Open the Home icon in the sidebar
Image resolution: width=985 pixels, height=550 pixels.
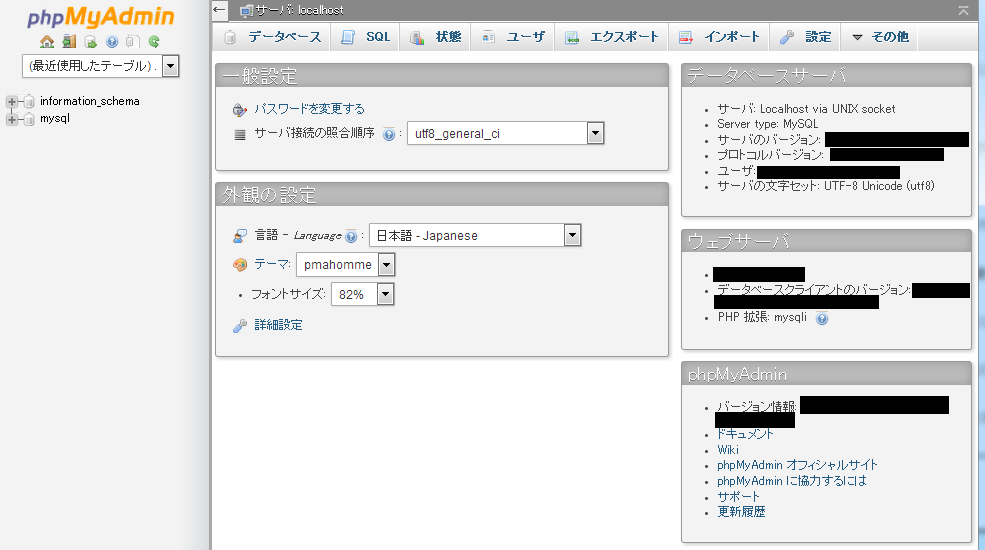pyautogui.click(x=47, y=42)
